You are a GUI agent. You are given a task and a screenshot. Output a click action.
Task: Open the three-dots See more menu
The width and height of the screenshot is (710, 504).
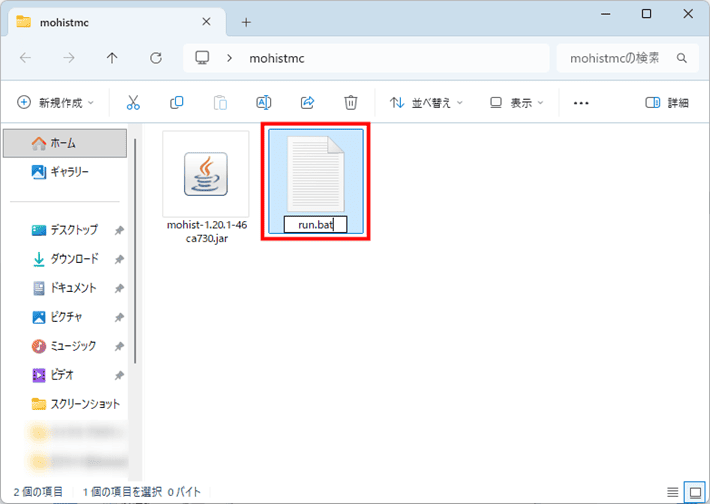[x=581, y=103]
